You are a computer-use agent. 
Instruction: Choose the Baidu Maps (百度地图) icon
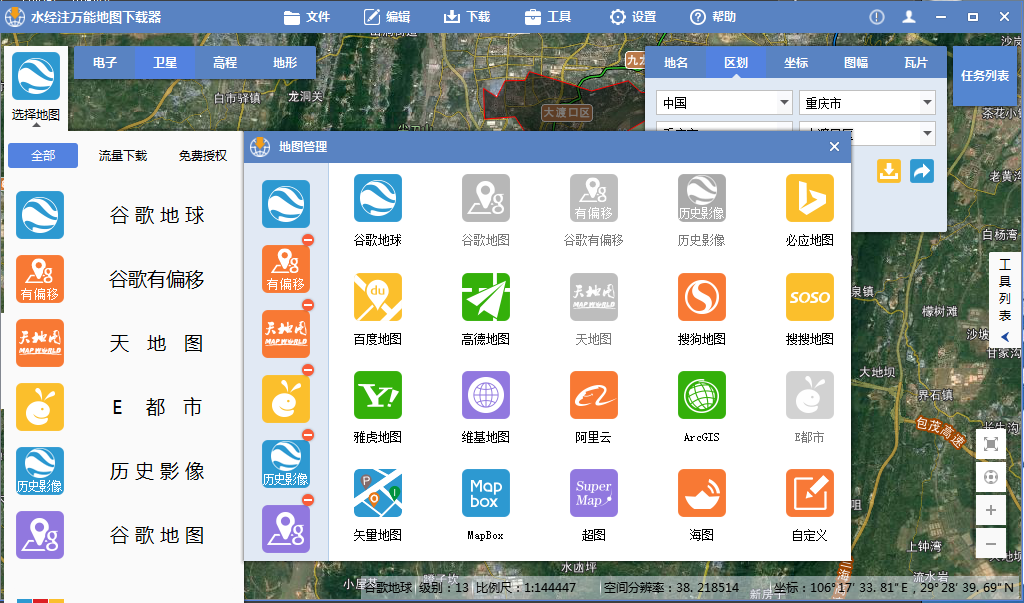(x=377, y=297)
